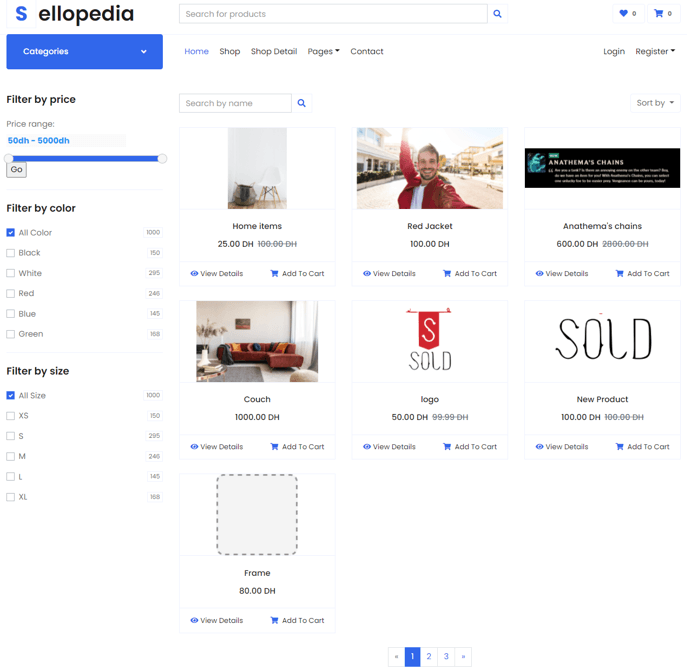Image resolution: width=687 pixels, height=672 pixels.
Task: Open the Shop nav item
Action: coord(230,51)
